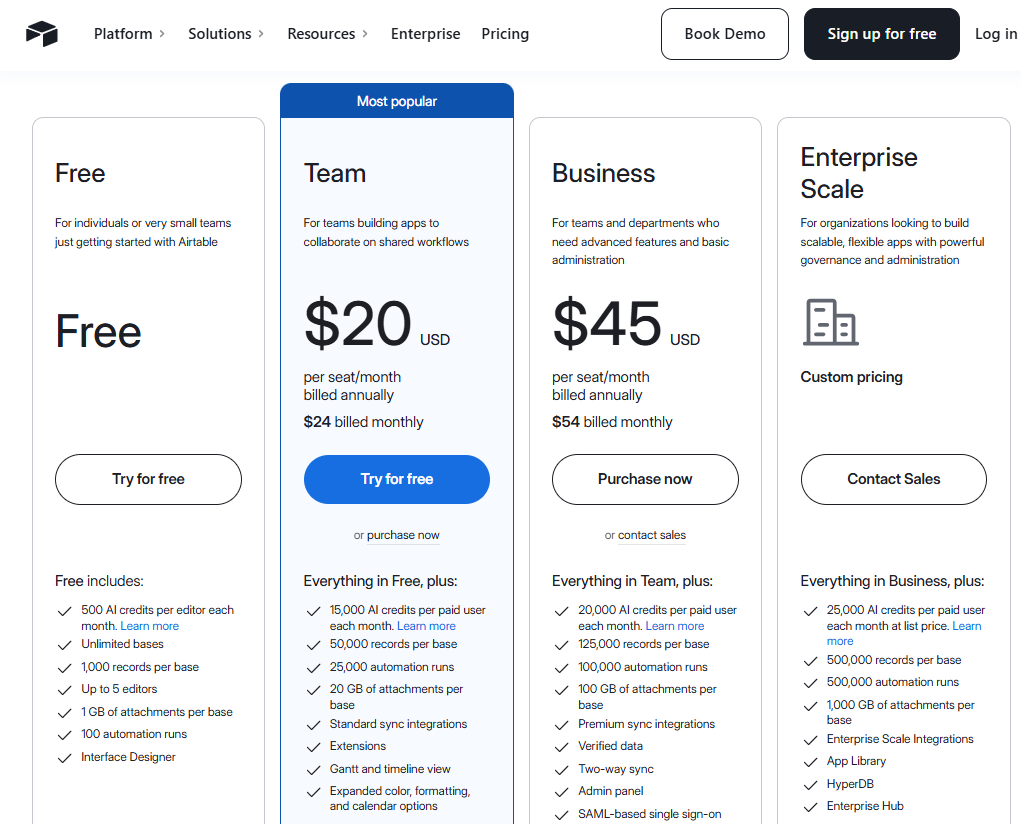1021x824 pixels.
Task: Click '1,000 GB of attachments per base'
Action: click(901, 713)
